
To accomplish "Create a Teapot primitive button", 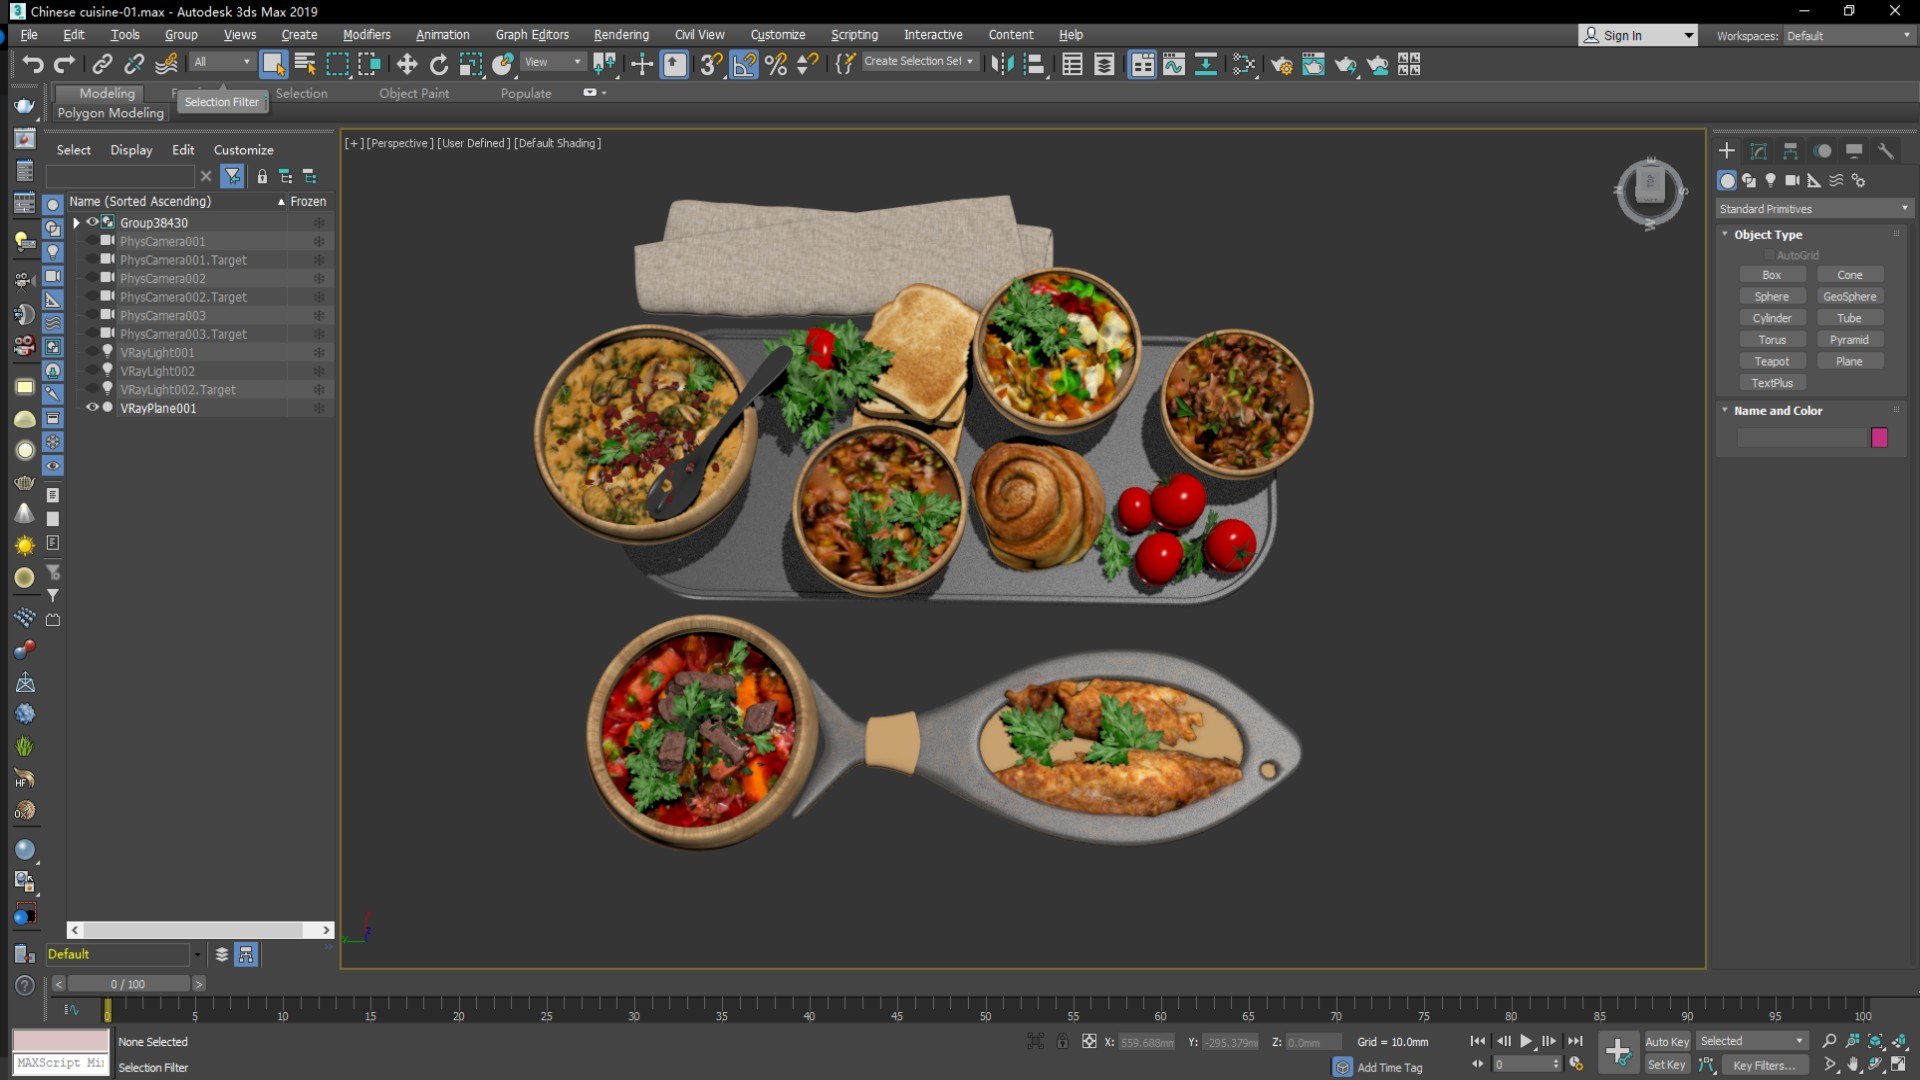I will (x=1771, y=361).
